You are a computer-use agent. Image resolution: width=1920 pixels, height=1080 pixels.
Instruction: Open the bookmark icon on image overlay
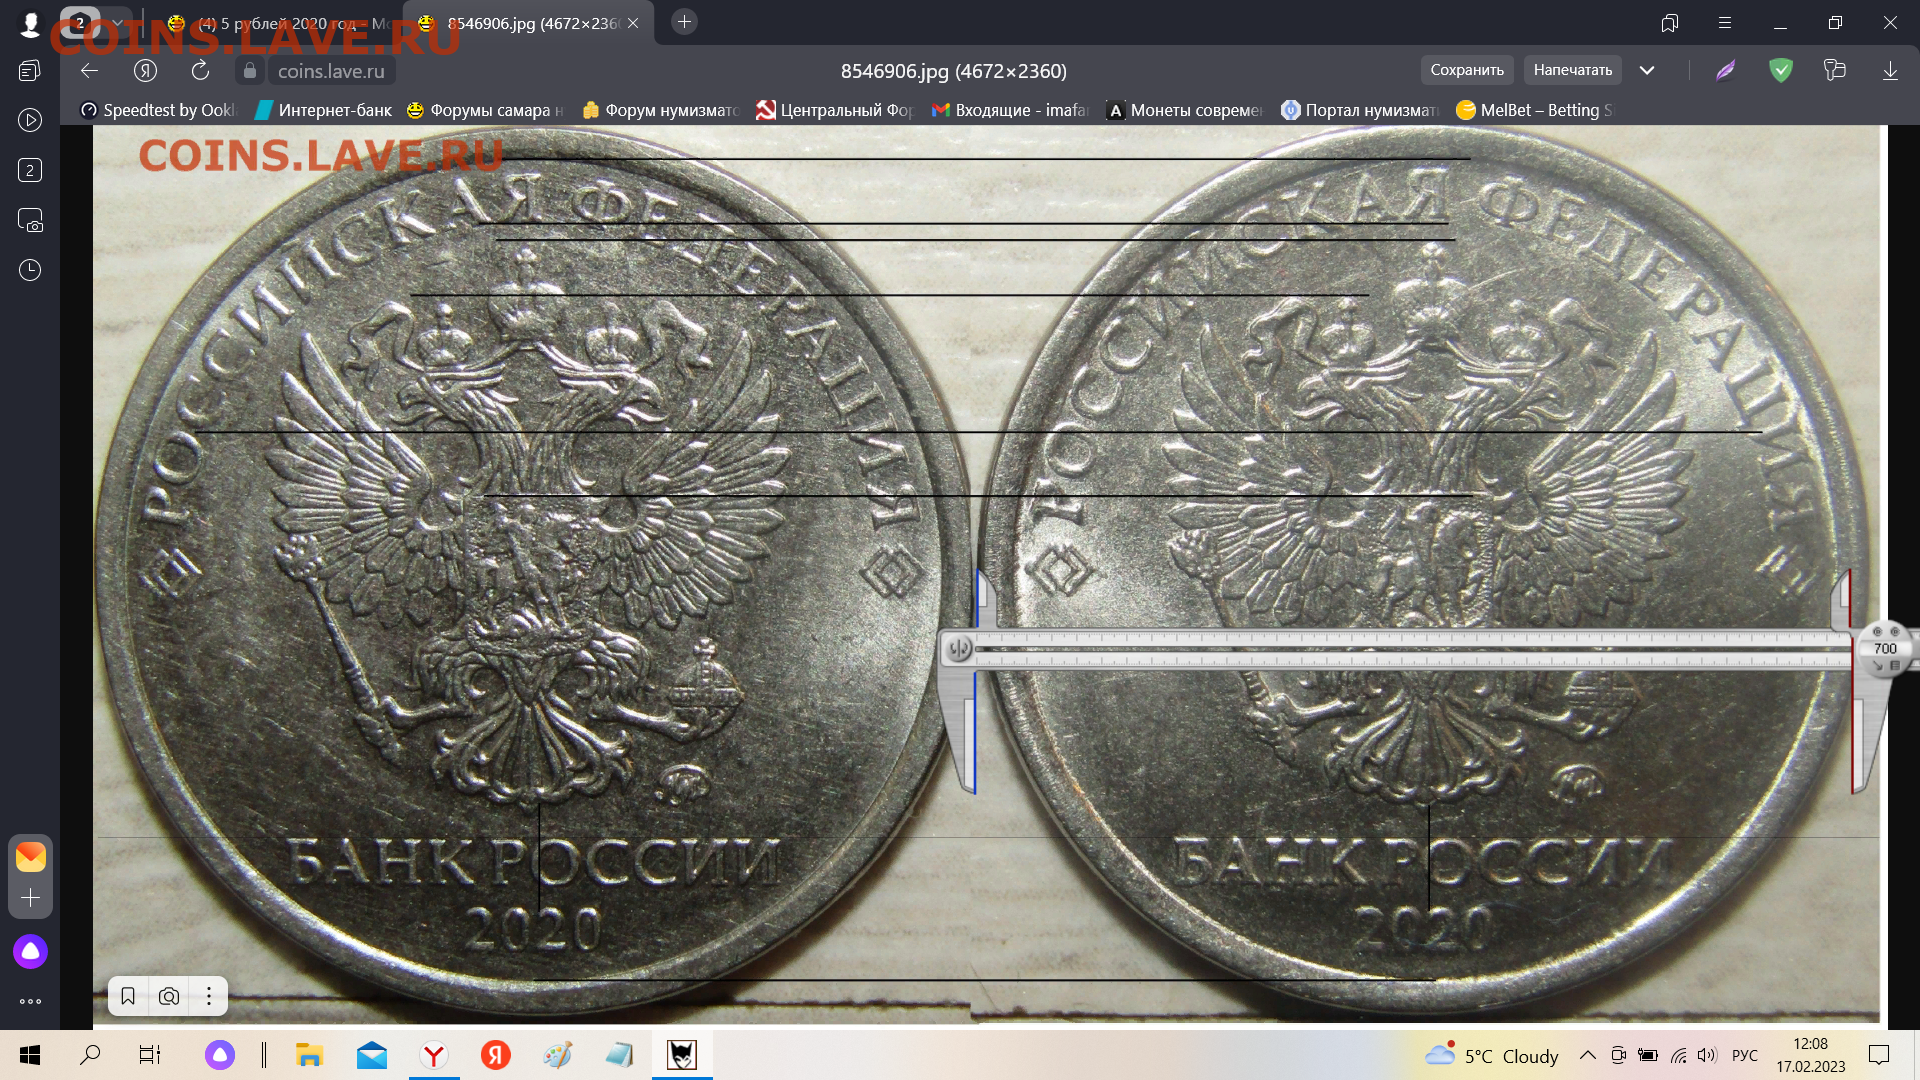(x=128, y=996)
